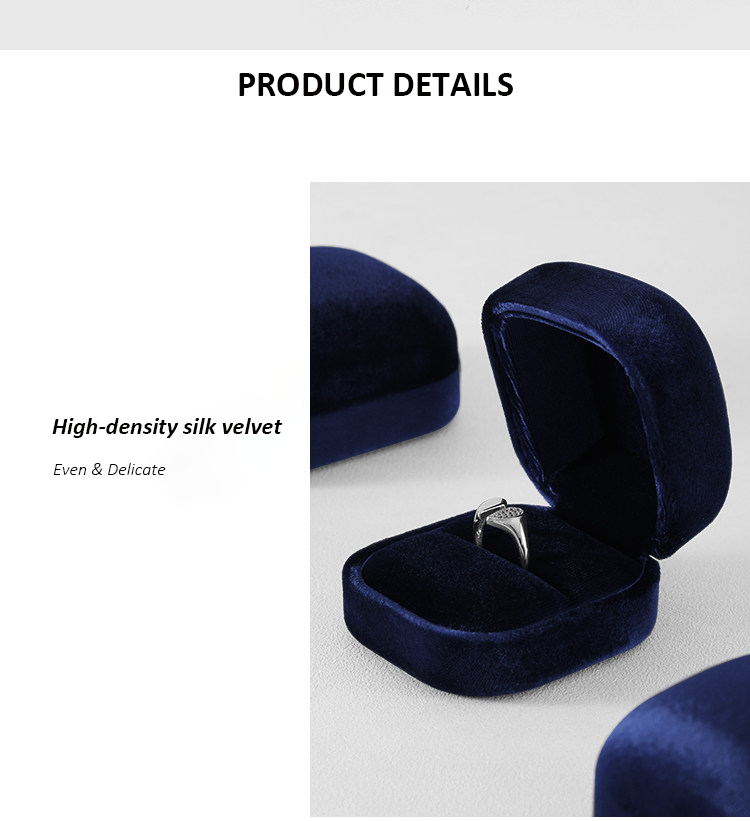Click the front wall of the open box base
This screenshot has height=821, width=750.
pyautogui.click(x=487, y=649)
